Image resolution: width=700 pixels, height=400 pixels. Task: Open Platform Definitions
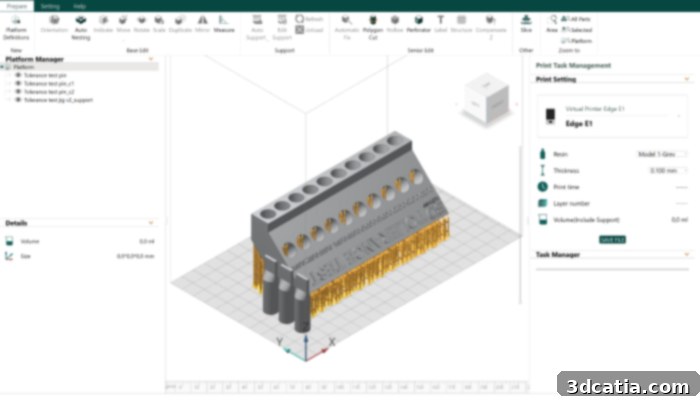pos(16,27)
